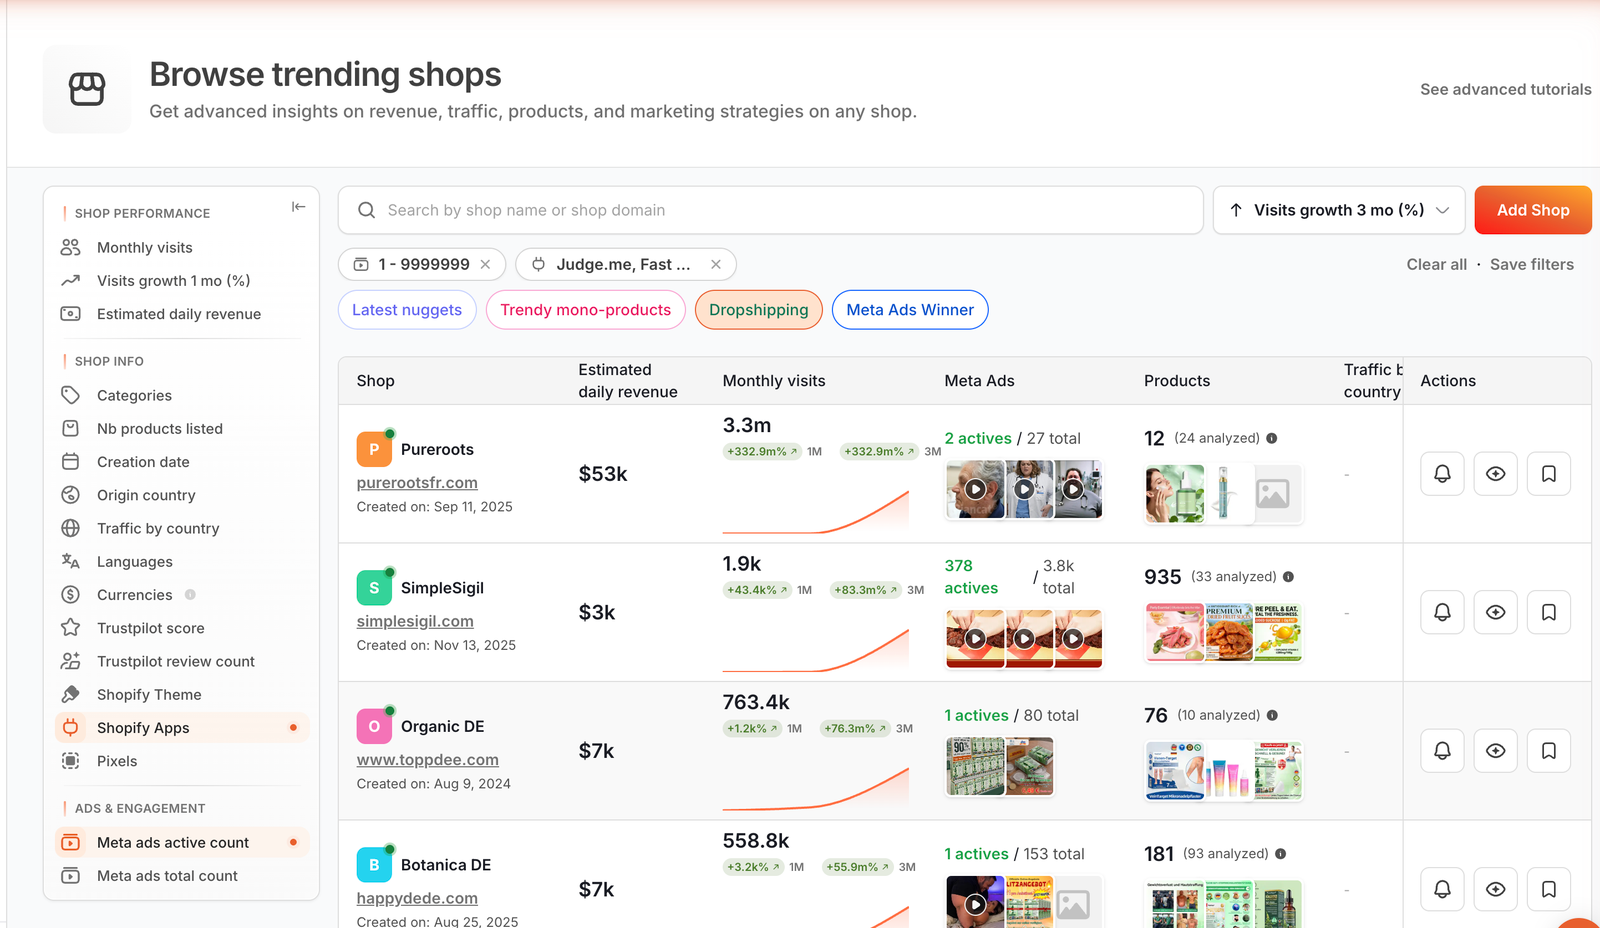Click the shop search input field
This screenshot has width=1600, height=928.
click(770, 210)
